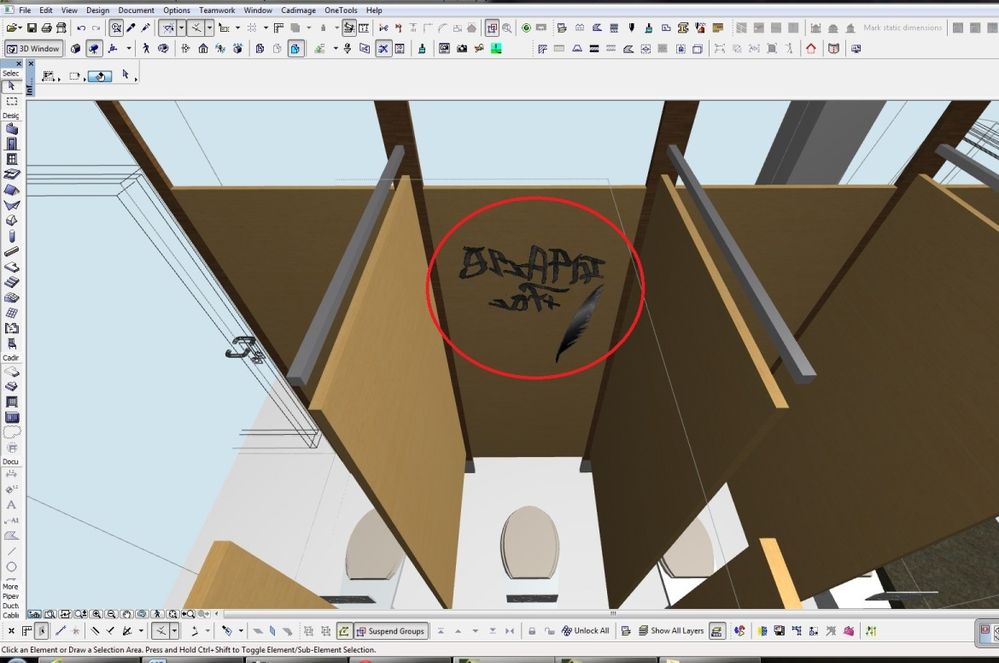Open the Design menu

[97, 10]
